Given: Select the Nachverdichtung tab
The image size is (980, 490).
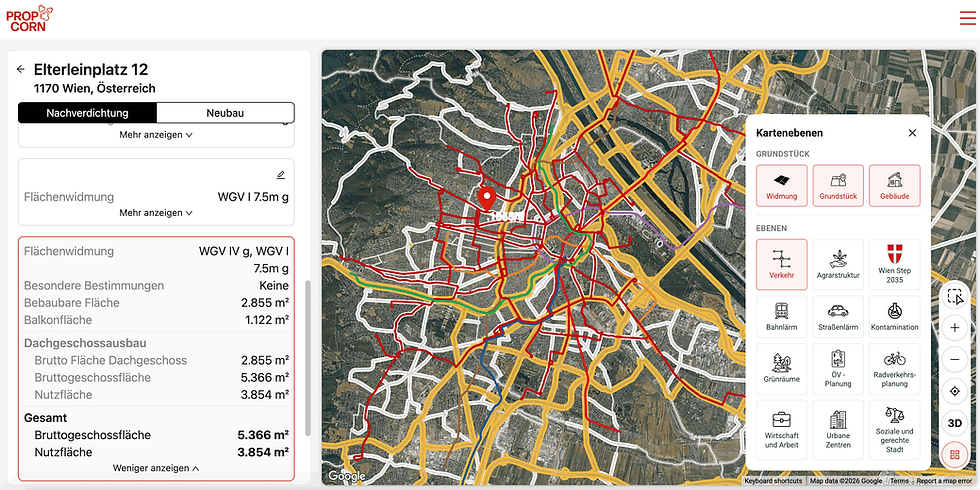Looking at the screenshot, I should click(88, 113).
